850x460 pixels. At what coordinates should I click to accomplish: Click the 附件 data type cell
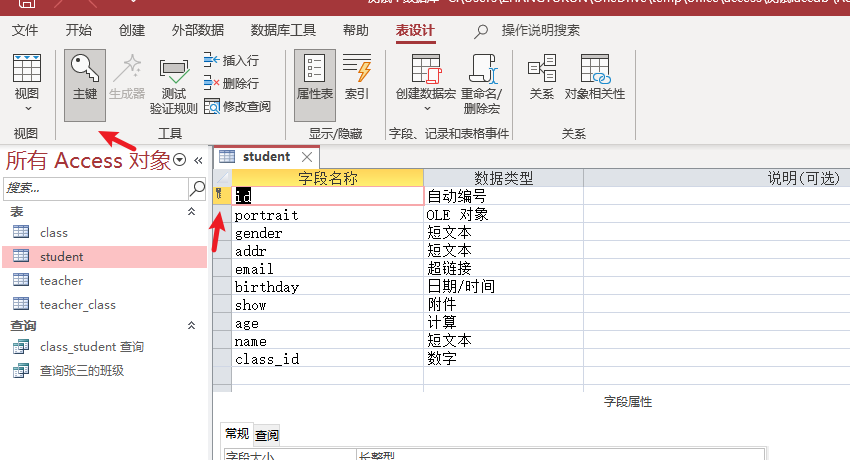click(x=503, y=304)
